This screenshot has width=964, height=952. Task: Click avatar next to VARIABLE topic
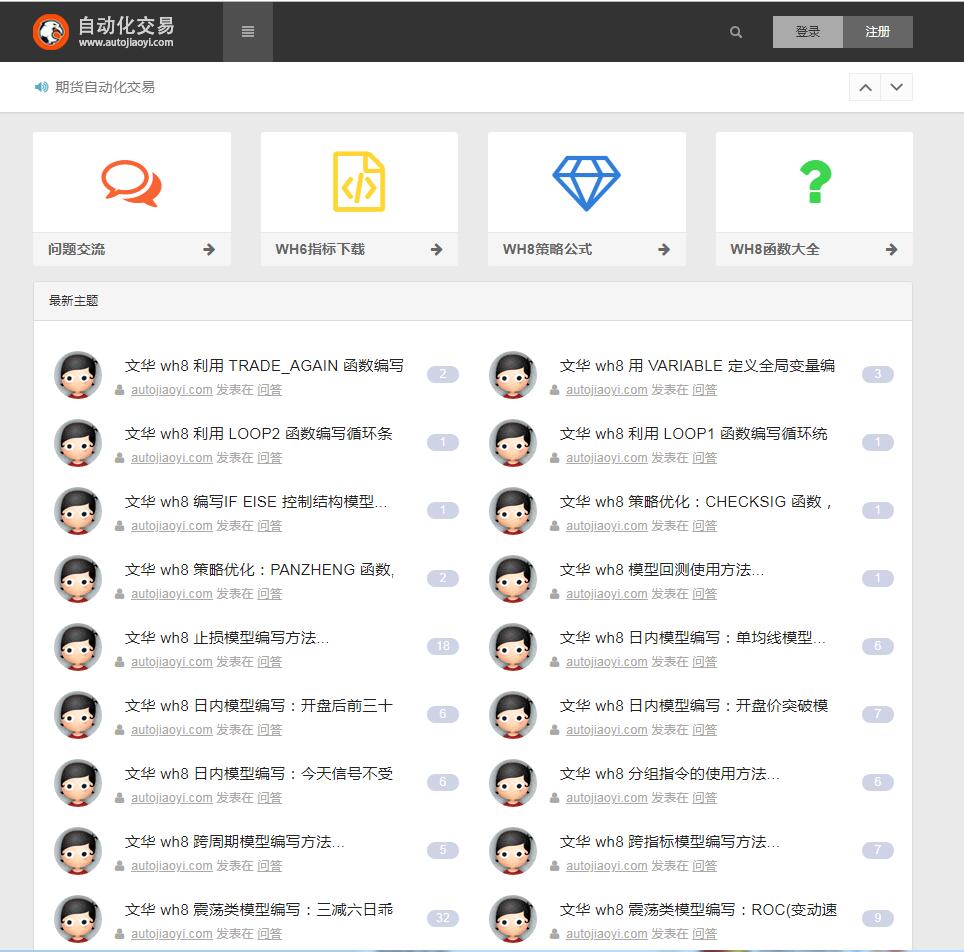coord(513,375)
